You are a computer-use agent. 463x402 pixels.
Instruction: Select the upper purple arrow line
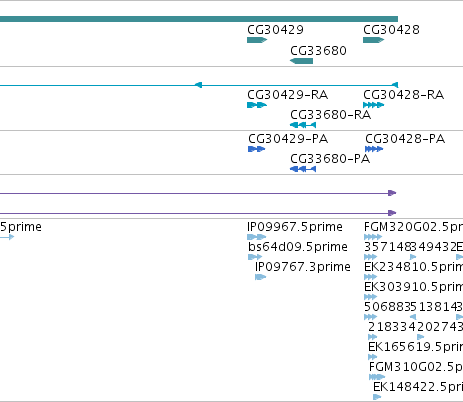tap(198, 193)
